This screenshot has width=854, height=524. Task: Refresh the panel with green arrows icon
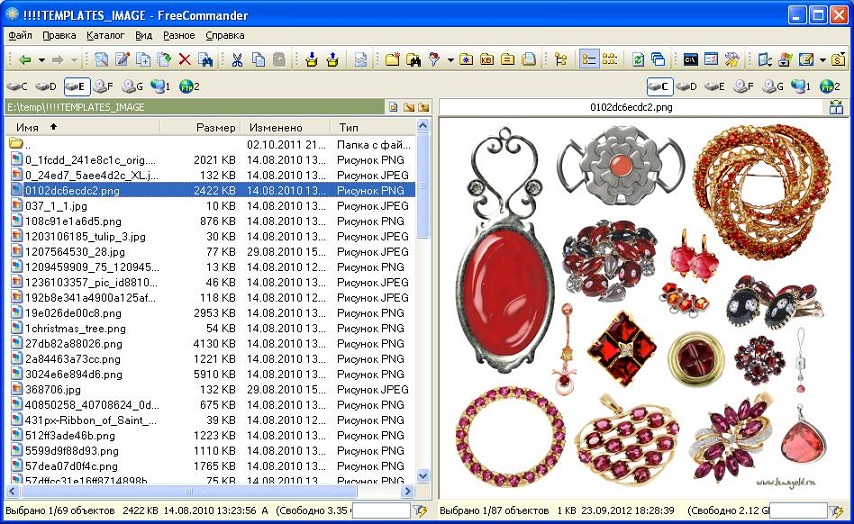[638, 59]
